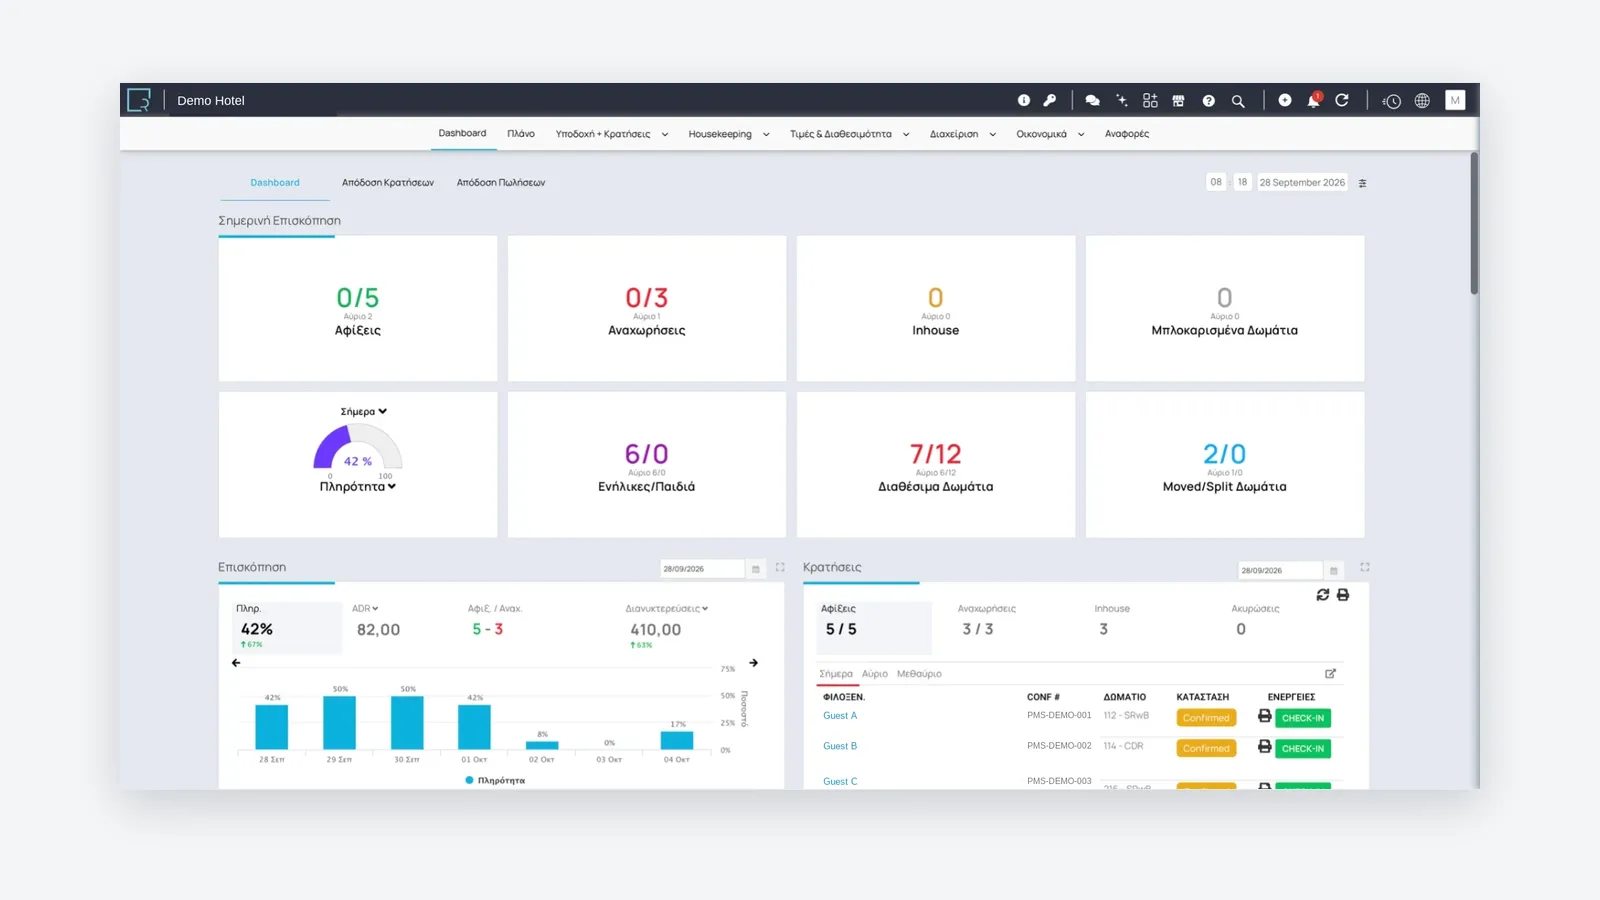Screen dimensions: 1600x900
Task: Click the store marketplace icon
Action: (1179, 100)
